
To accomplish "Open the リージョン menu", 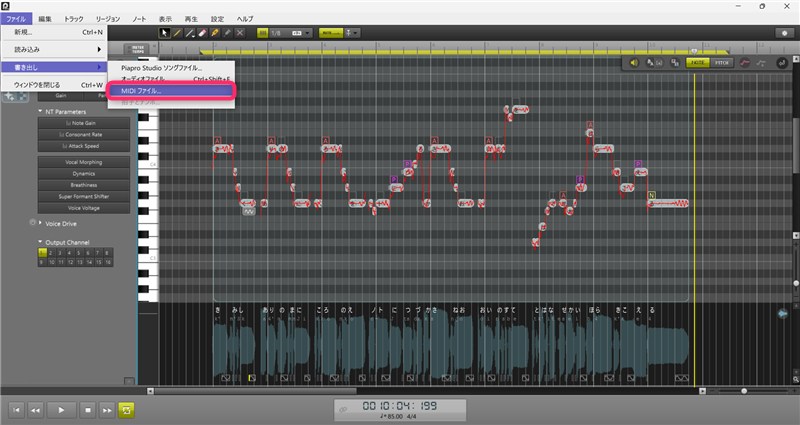I will point(108,19).
